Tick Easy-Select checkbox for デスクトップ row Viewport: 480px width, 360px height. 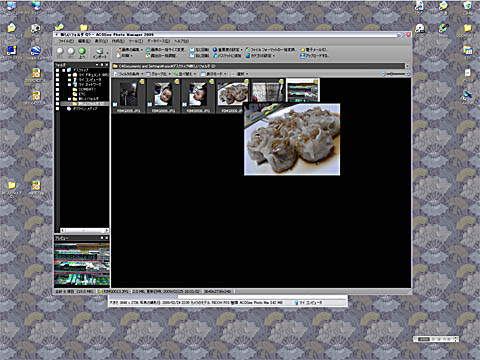click(x=58, y=70)
